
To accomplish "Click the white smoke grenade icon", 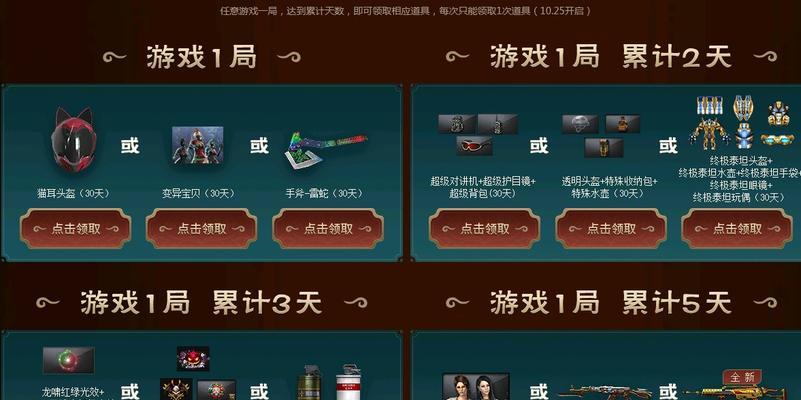I will pyautogui.click(x=348, y=382).
